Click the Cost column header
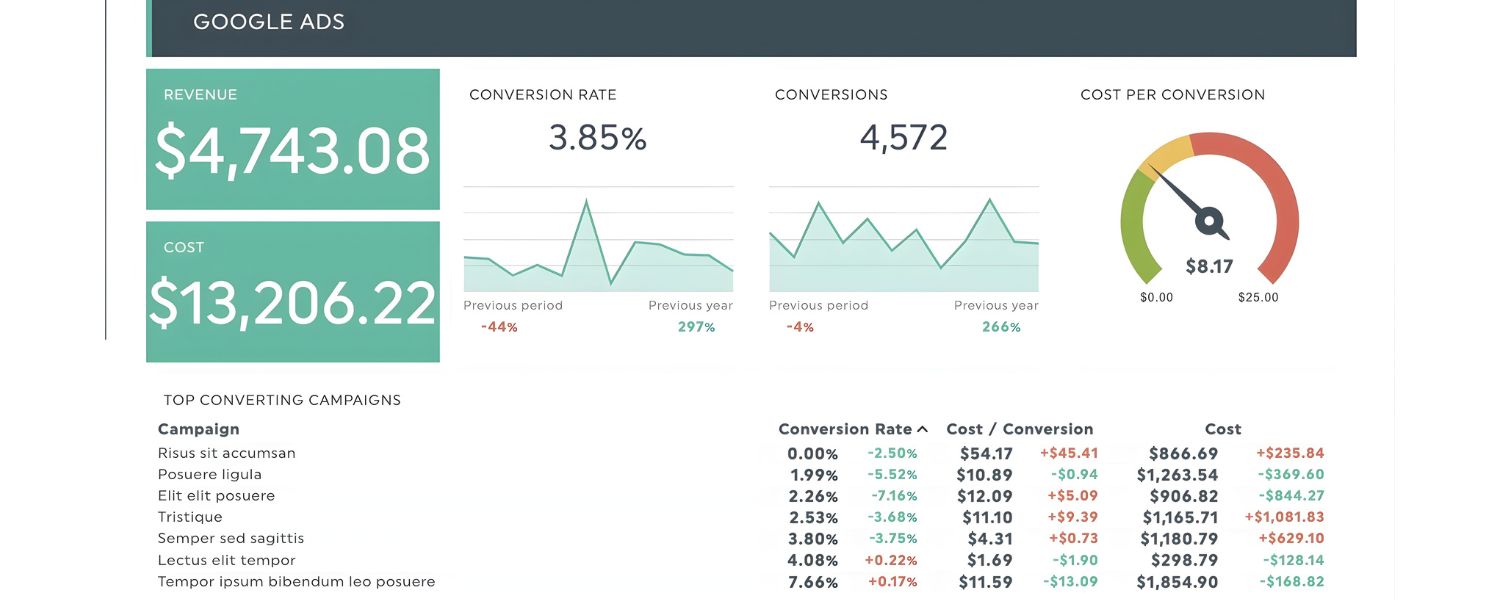 [x=1222, y=429]
